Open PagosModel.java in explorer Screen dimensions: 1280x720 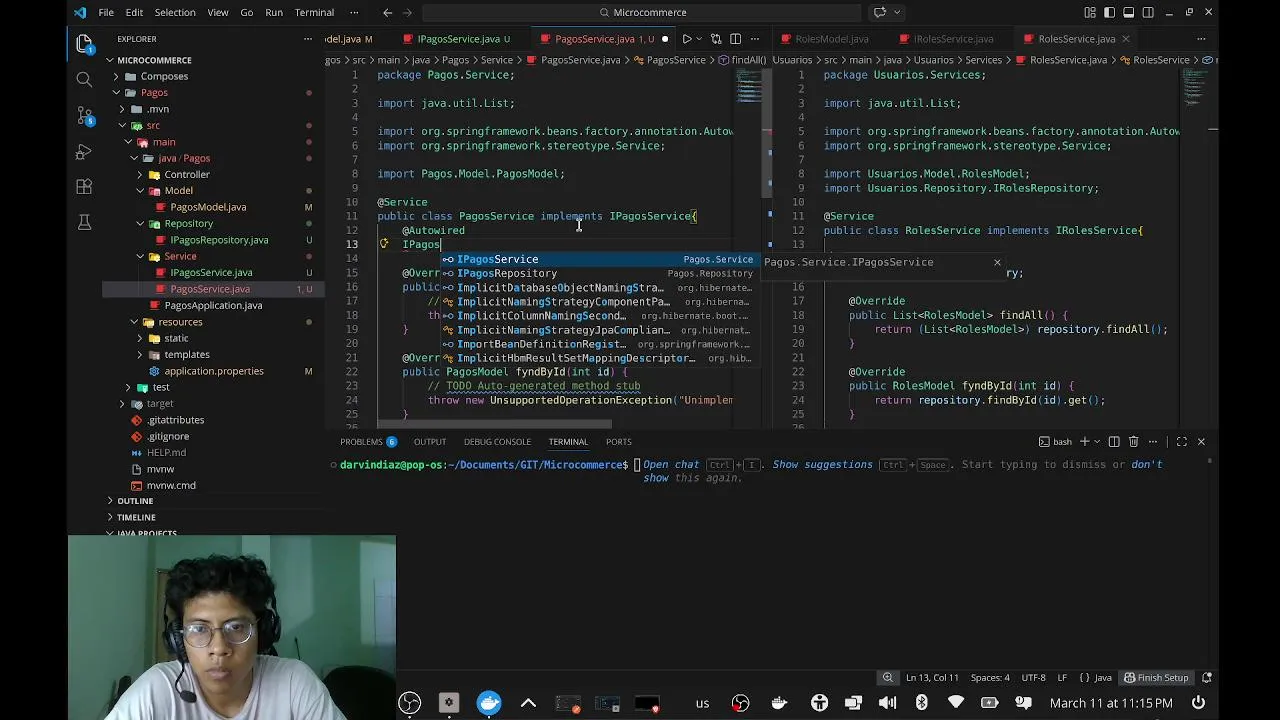[207, 207]
